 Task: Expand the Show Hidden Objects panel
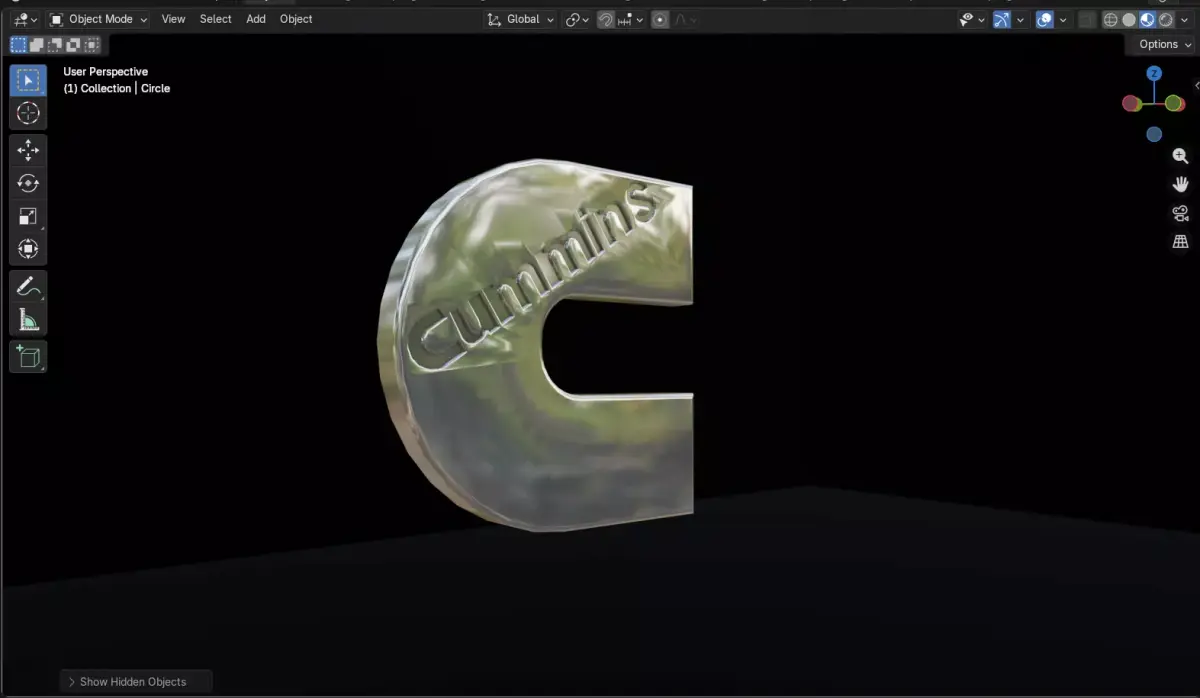[x=136, y=681]
